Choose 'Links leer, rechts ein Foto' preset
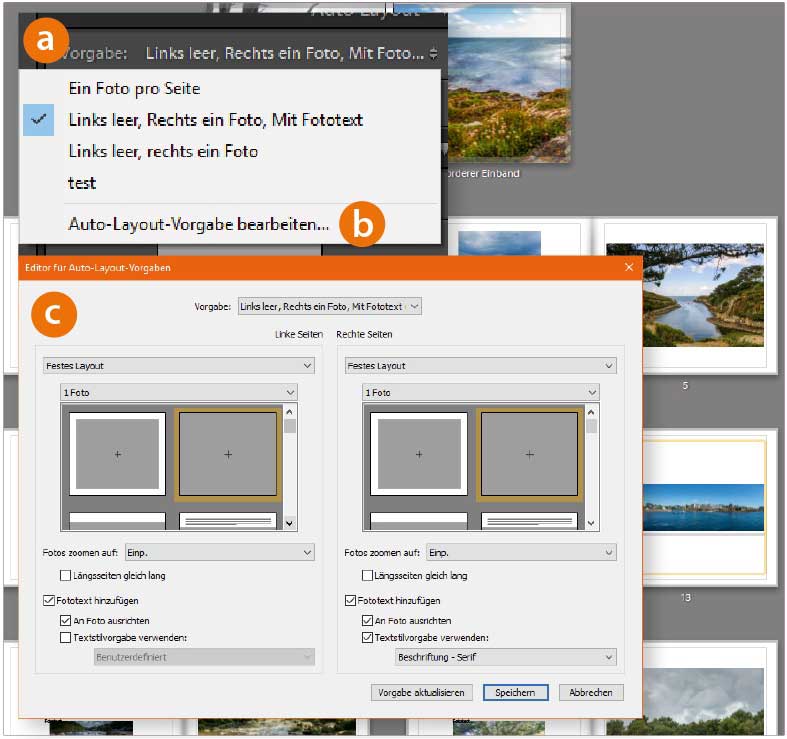The image size is (787, 739). pos(163,151)
